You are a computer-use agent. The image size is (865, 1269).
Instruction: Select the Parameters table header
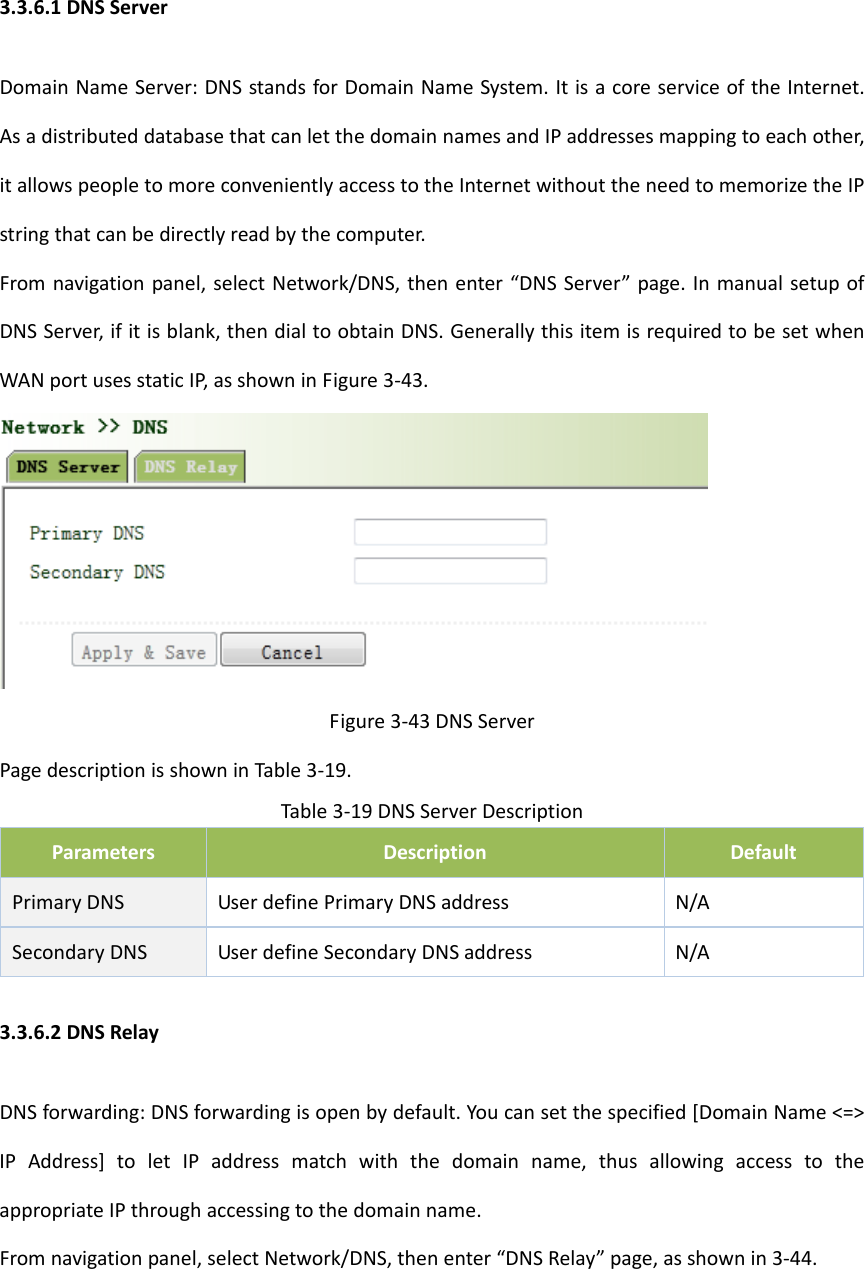click(102, 852)
